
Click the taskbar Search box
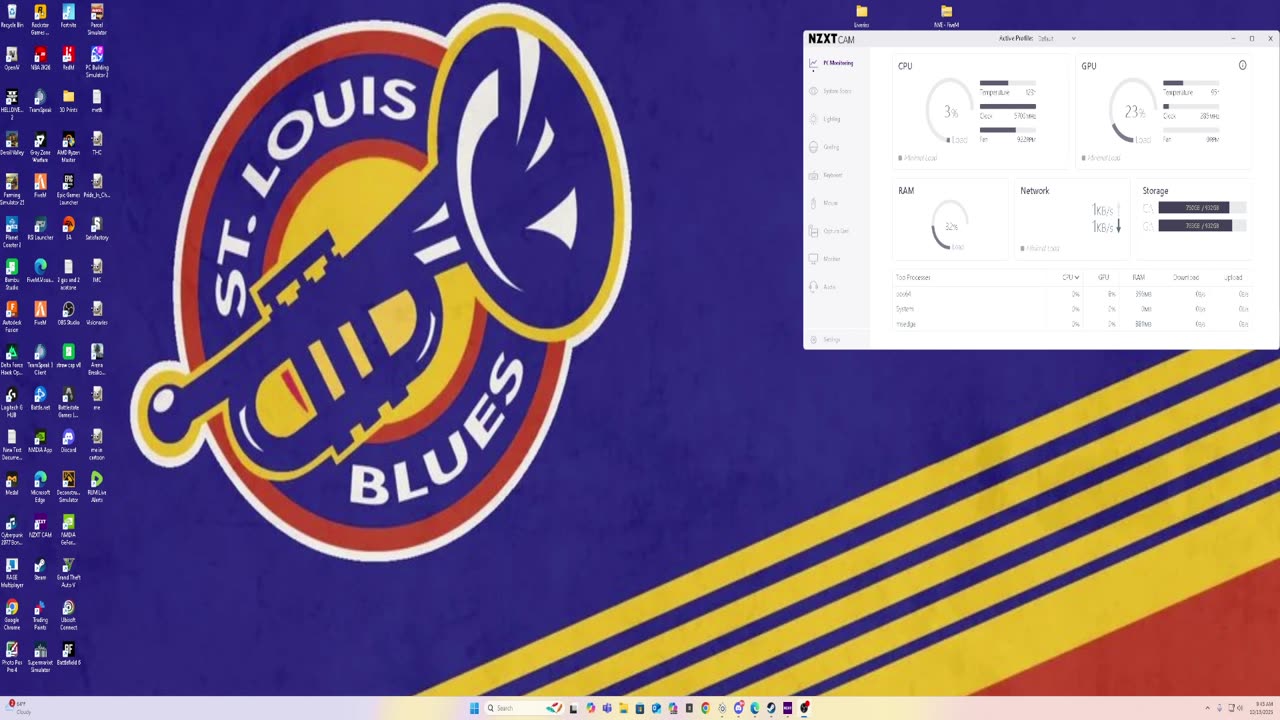tap(525, 708)
